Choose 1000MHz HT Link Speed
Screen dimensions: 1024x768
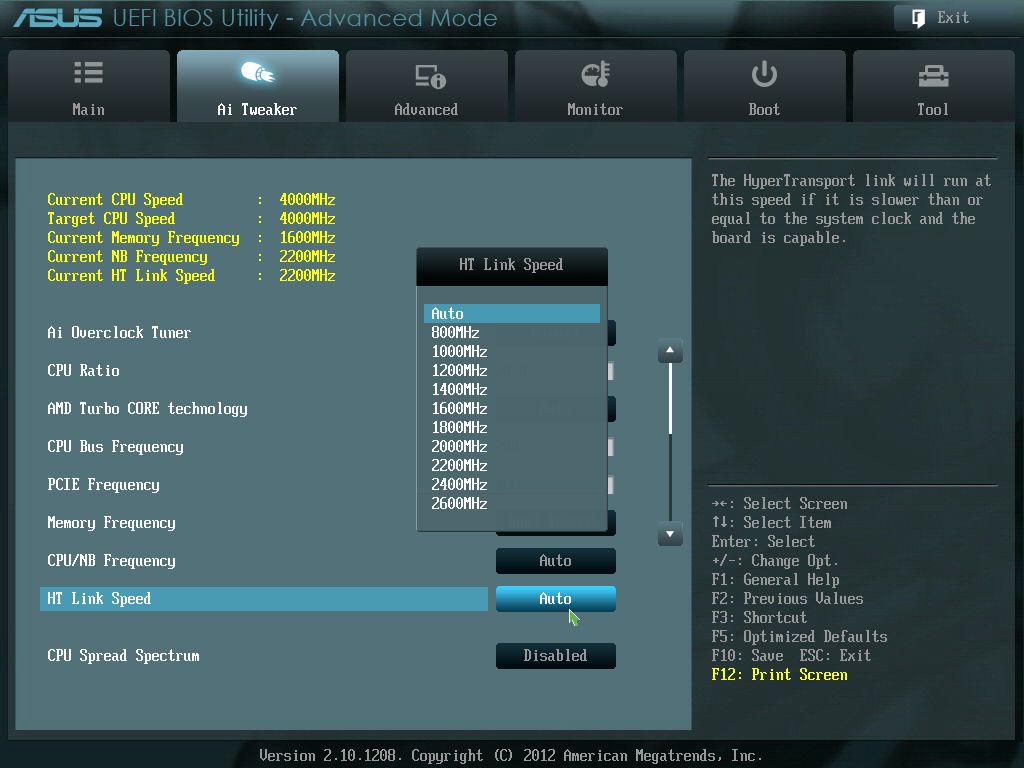click(511, 351)
